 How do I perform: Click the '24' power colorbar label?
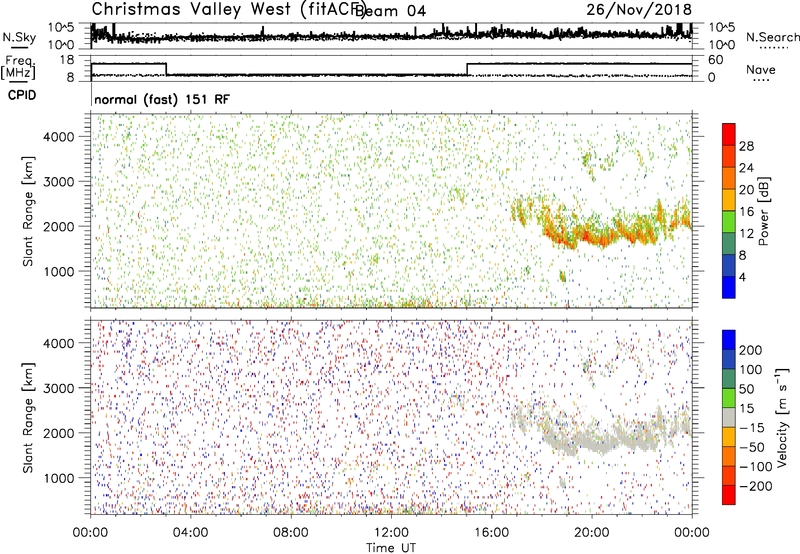click(746, 168)
